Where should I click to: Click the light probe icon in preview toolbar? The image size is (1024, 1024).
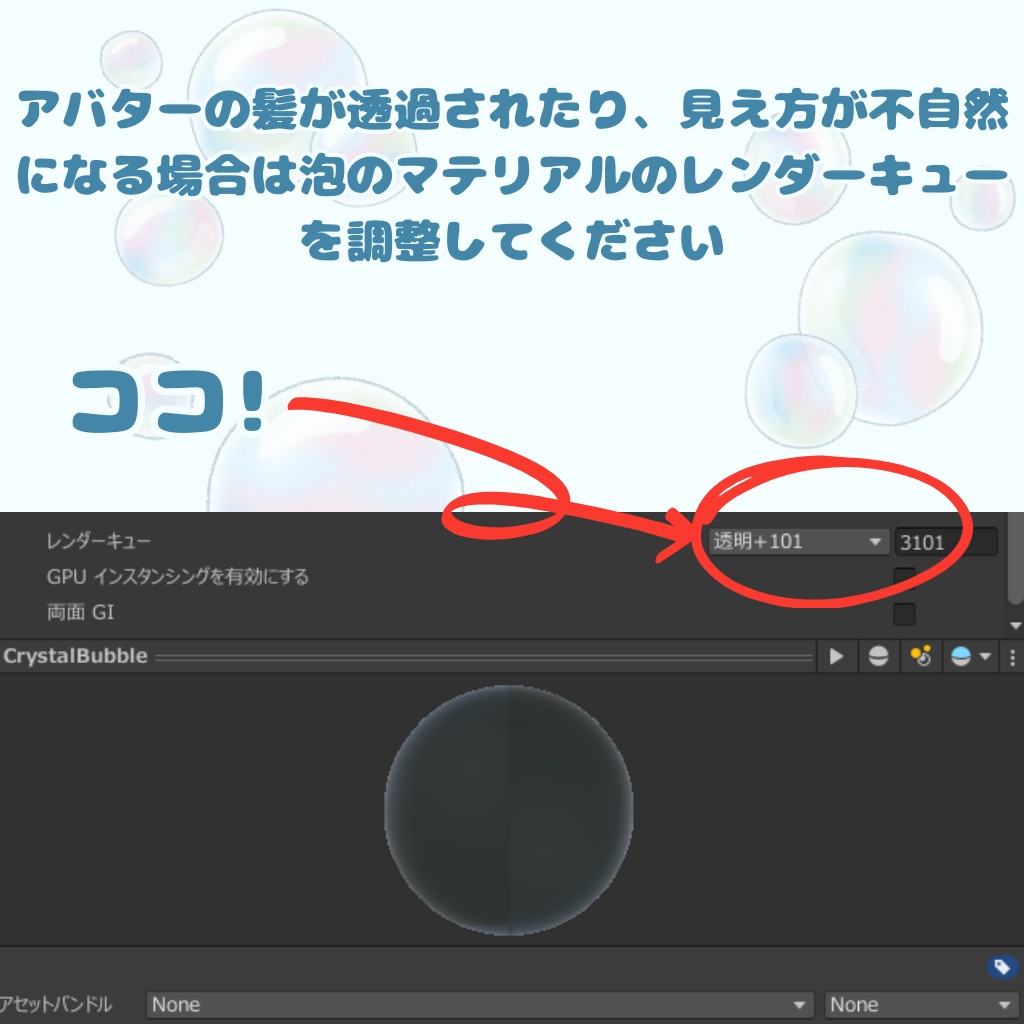pyautogui.click(x=920, y=657)
